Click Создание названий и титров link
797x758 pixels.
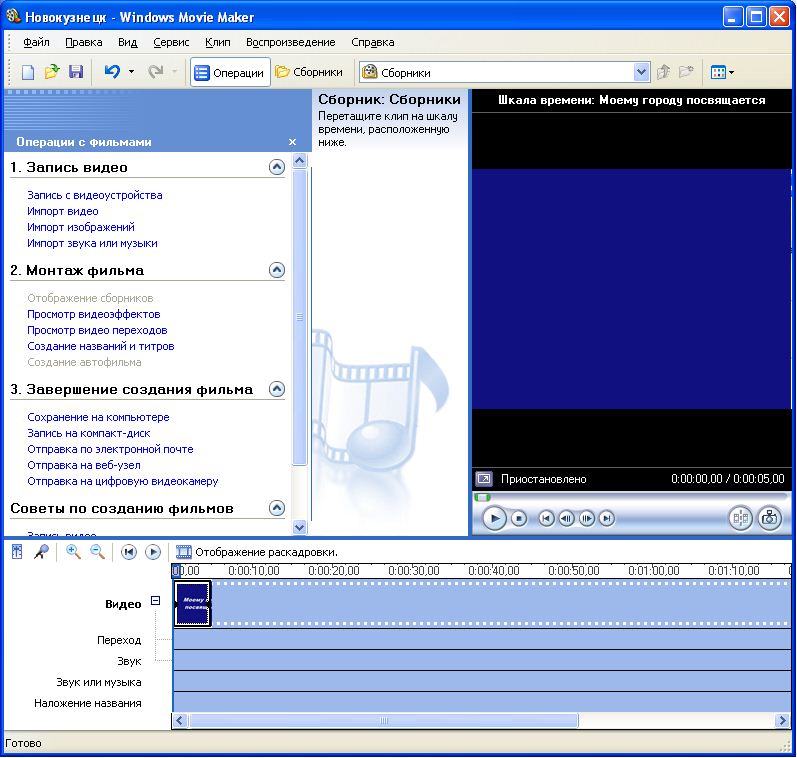click(x=101, y=346)
